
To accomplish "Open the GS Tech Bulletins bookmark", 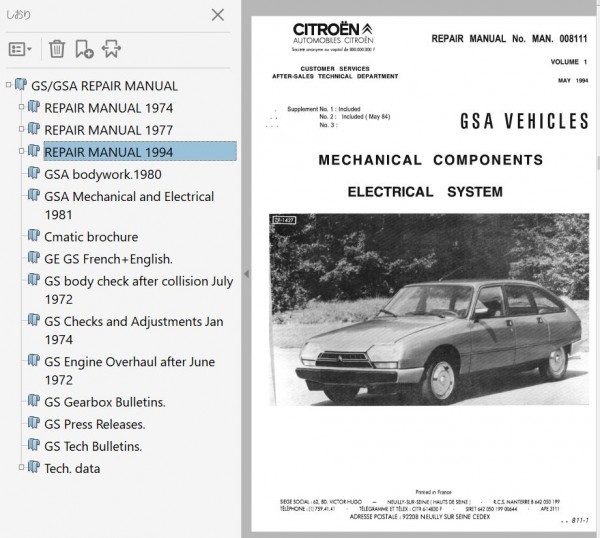I will [93, 447].
